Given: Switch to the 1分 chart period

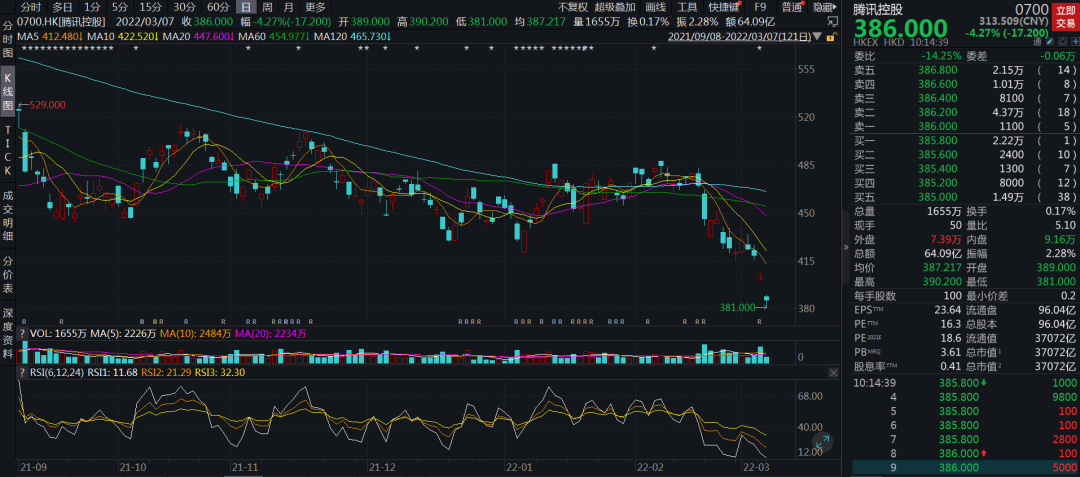Looking at the screenshot, I should pos(92,7).
